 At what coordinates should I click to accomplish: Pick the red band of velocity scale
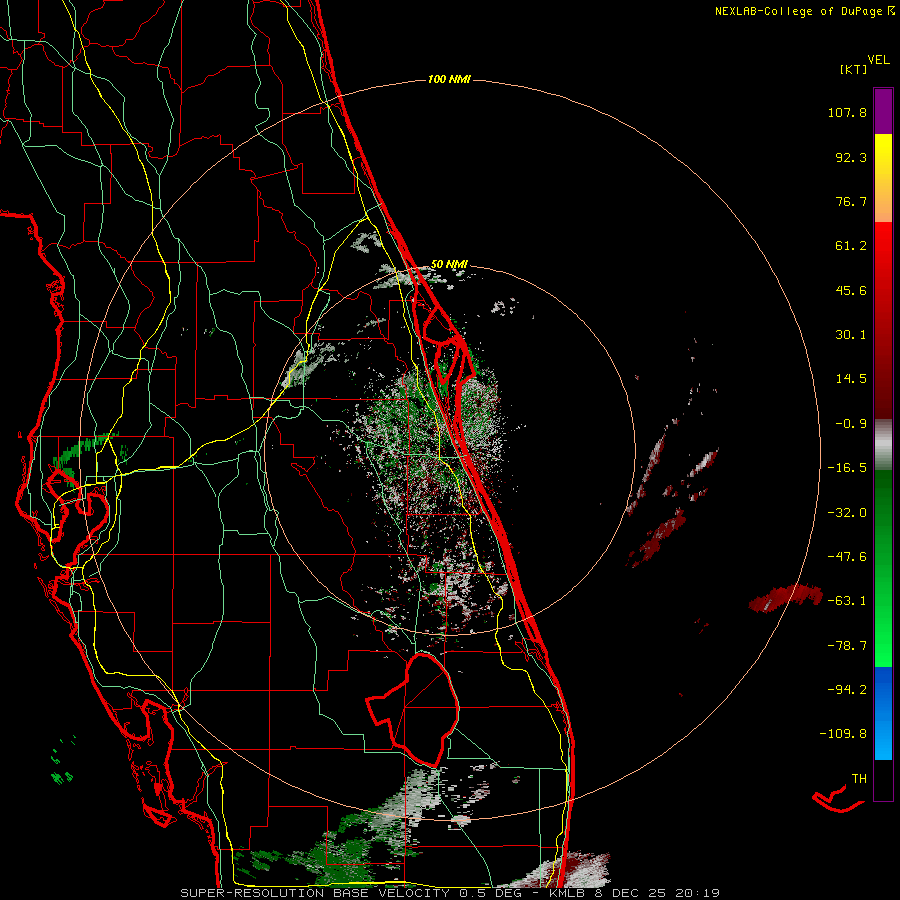883,320
